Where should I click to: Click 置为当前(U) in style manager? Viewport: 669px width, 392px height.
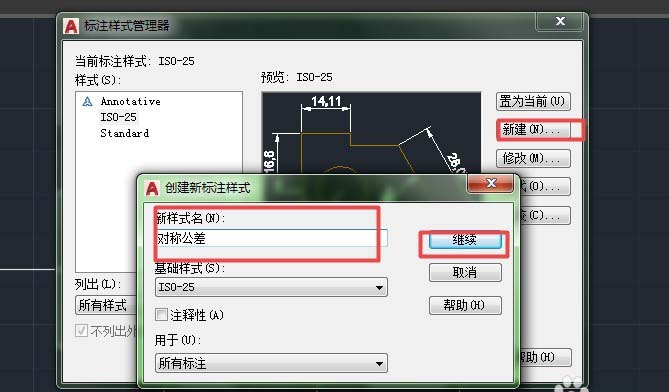(533, 102)
